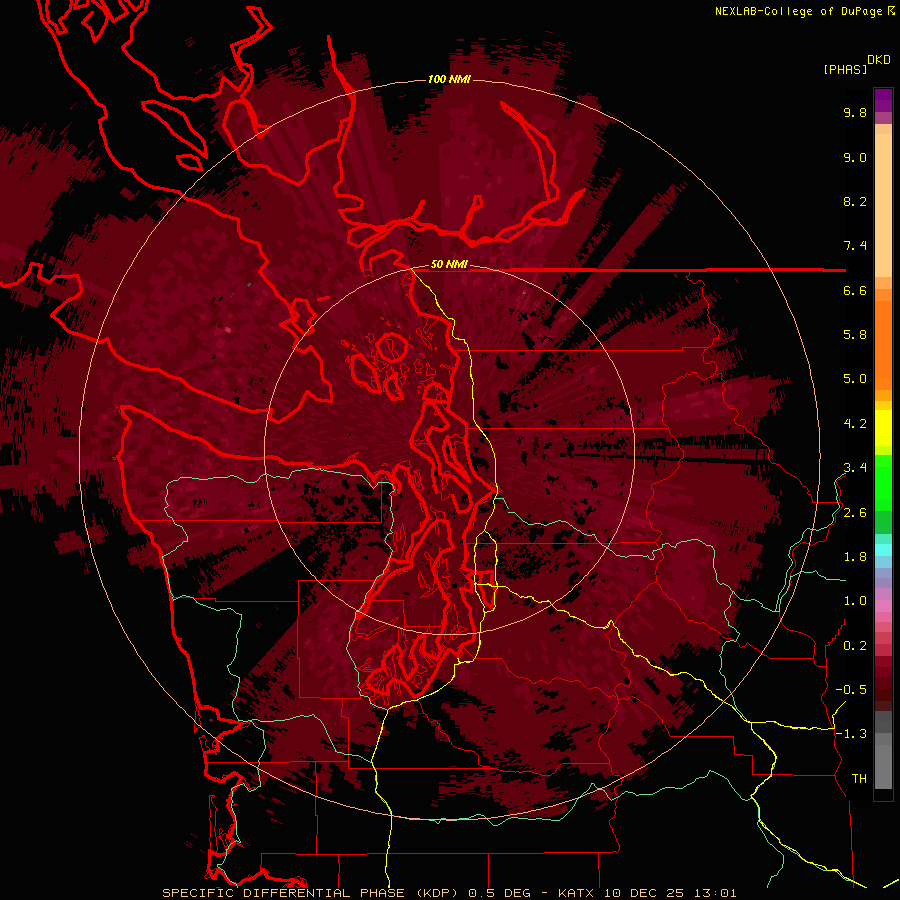Select the 9.8 scale value
This screenshot has width=900, height=900.
[x=855, y=112]
